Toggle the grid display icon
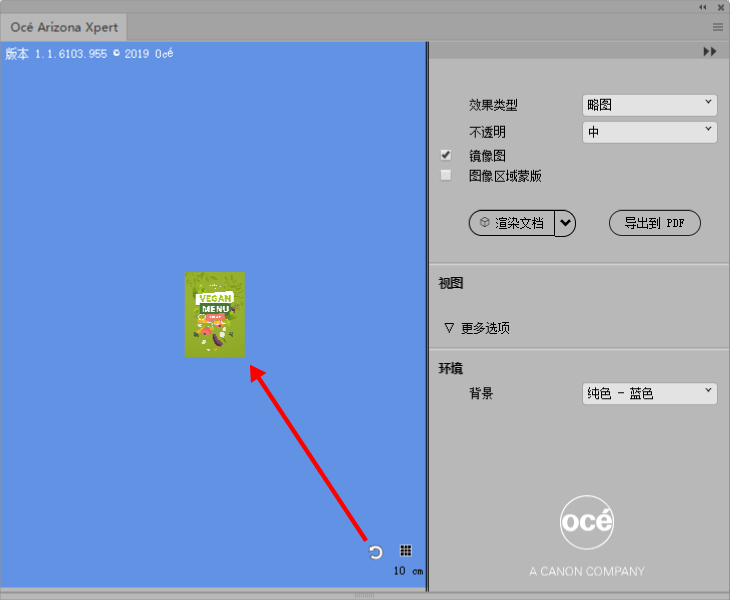Screen dimensions: 730x600 point(406,551)
